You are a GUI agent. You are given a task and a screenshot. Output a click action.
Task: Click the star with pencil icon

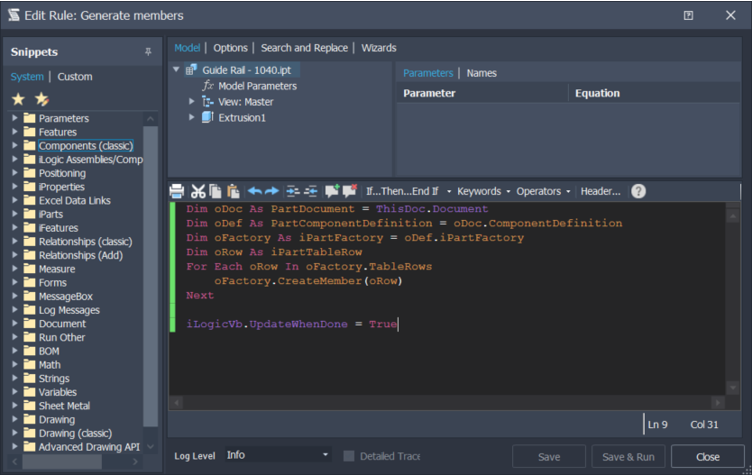tap(42, 99)
